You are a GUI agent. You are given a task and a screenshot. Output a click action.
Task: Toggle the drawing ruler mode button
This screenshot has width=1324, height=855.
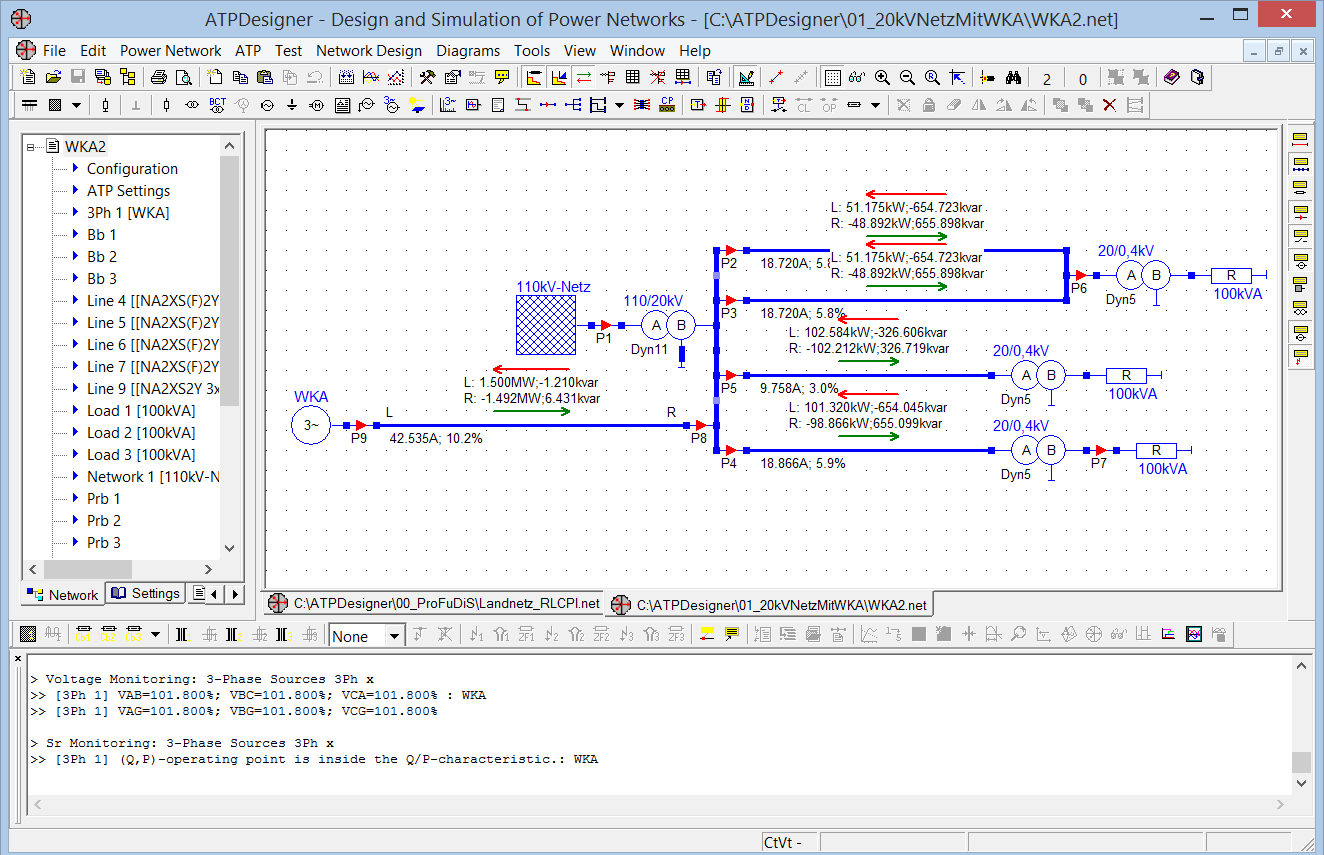coord(746,78)
